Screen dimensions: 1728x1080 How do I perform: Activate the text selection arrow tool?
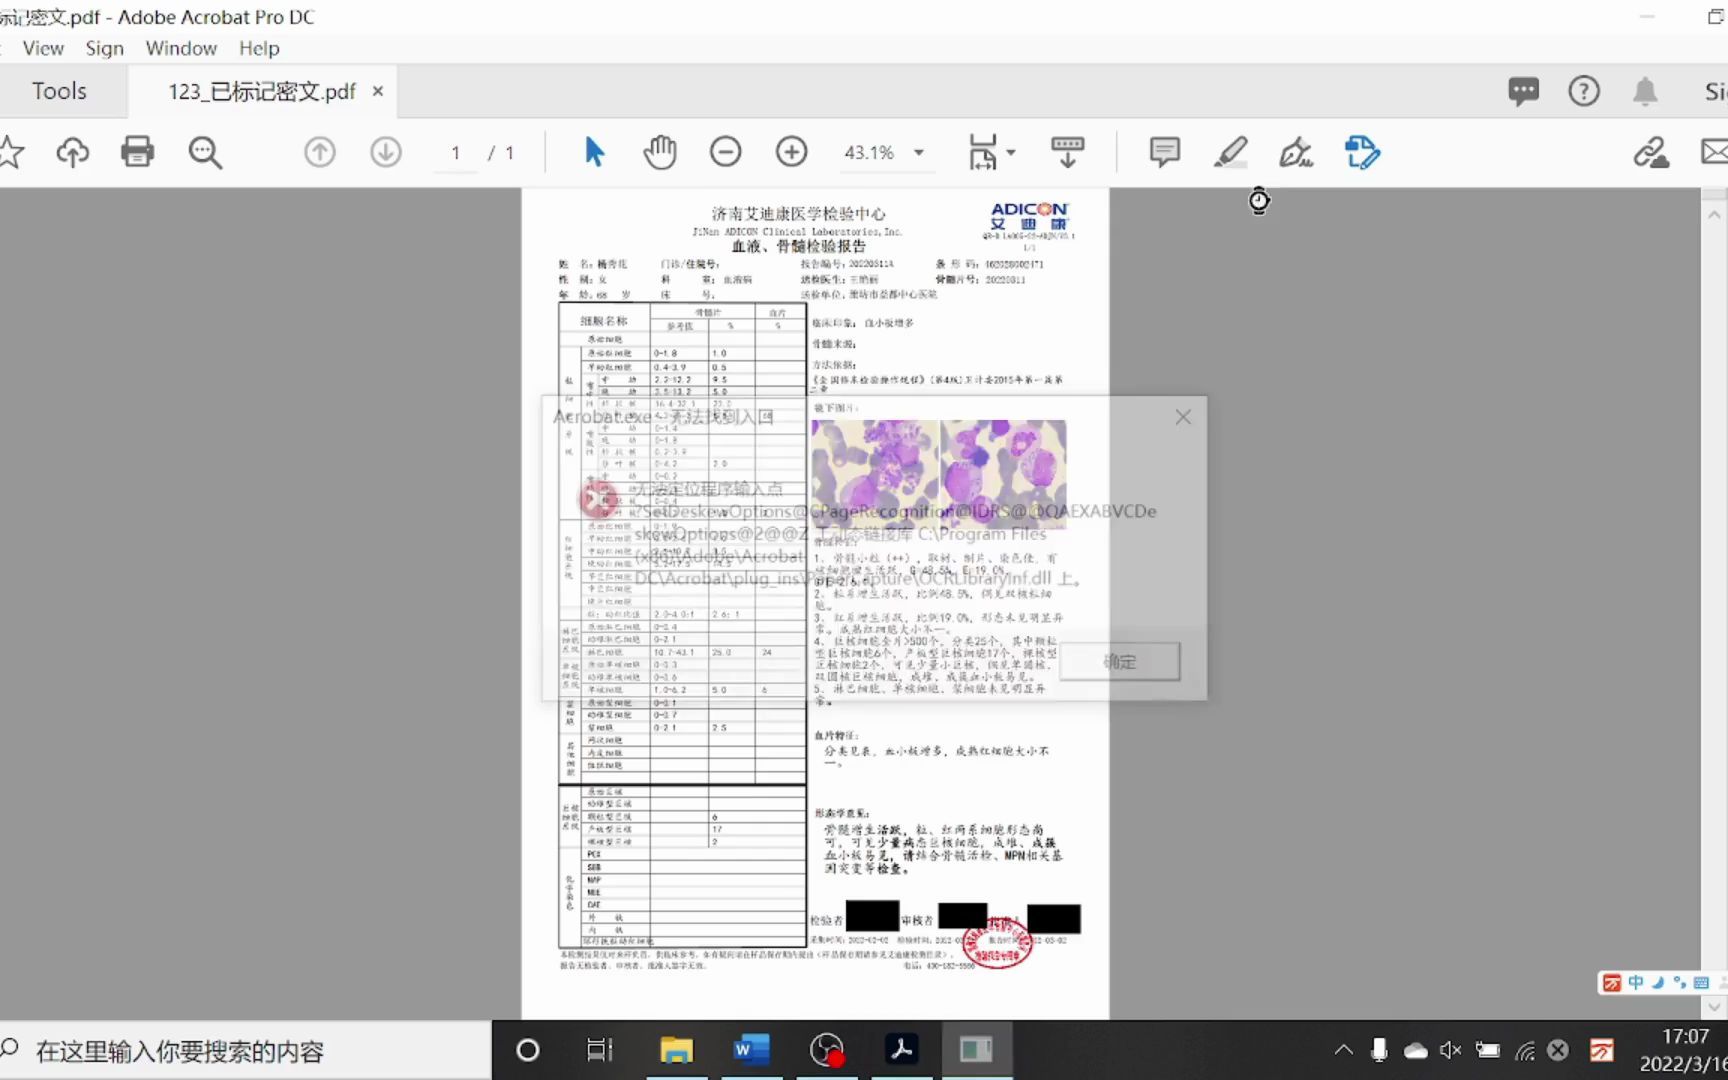click(593, 152)
